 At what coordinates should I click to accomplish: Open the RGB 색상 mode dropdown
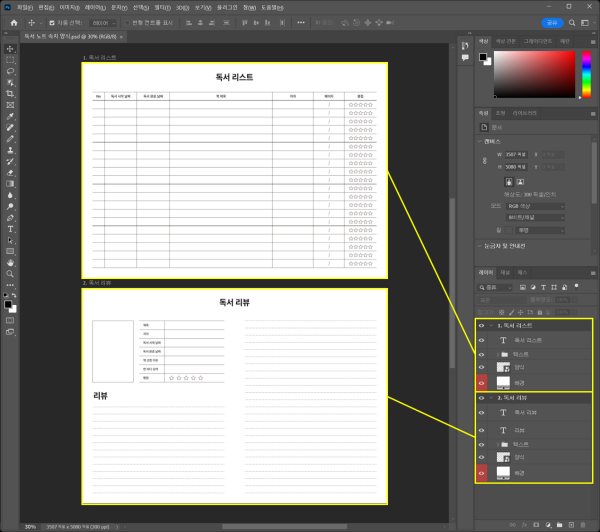click(535, 205)
